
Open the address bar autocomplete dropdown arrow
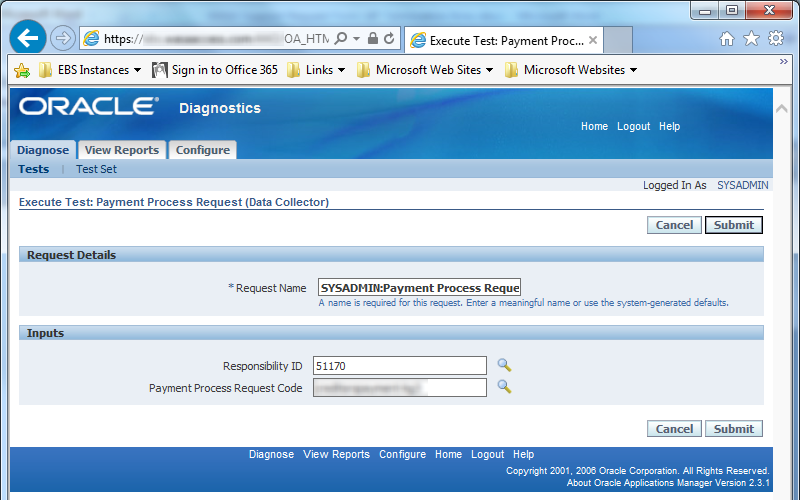[x=356, y=39]
